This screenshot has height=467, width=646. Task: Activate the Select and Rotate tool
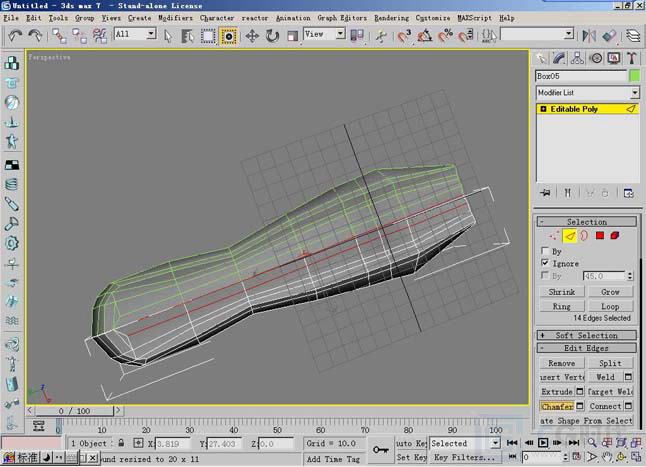pos(272,36)
